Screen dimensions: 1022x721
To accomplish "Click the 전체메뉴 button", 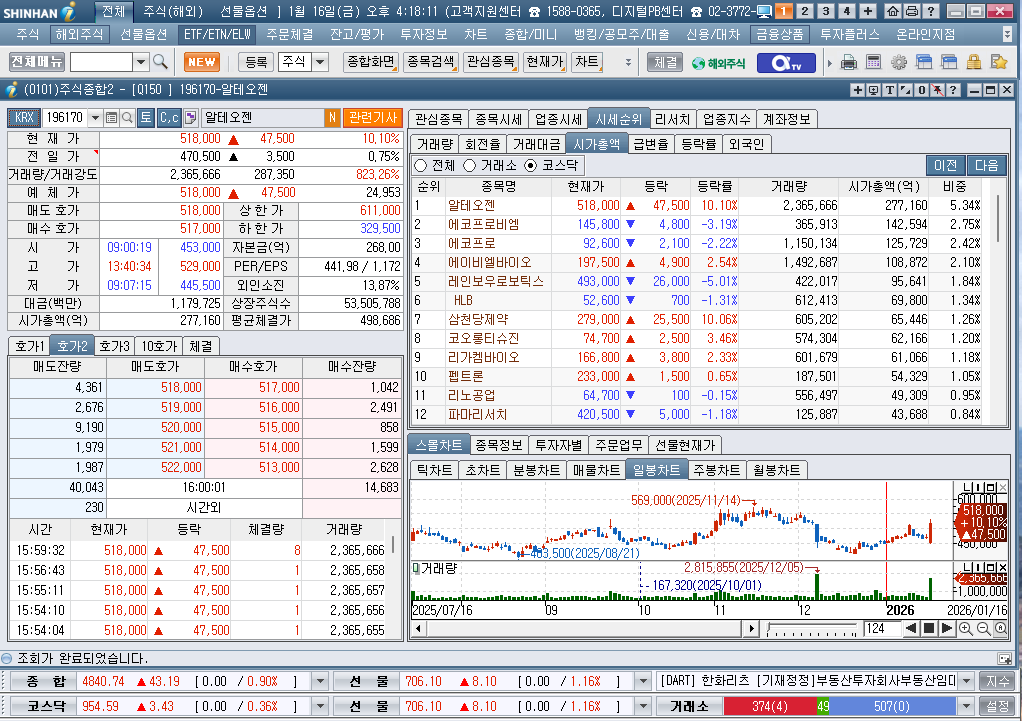I will (x=37, y=62).
